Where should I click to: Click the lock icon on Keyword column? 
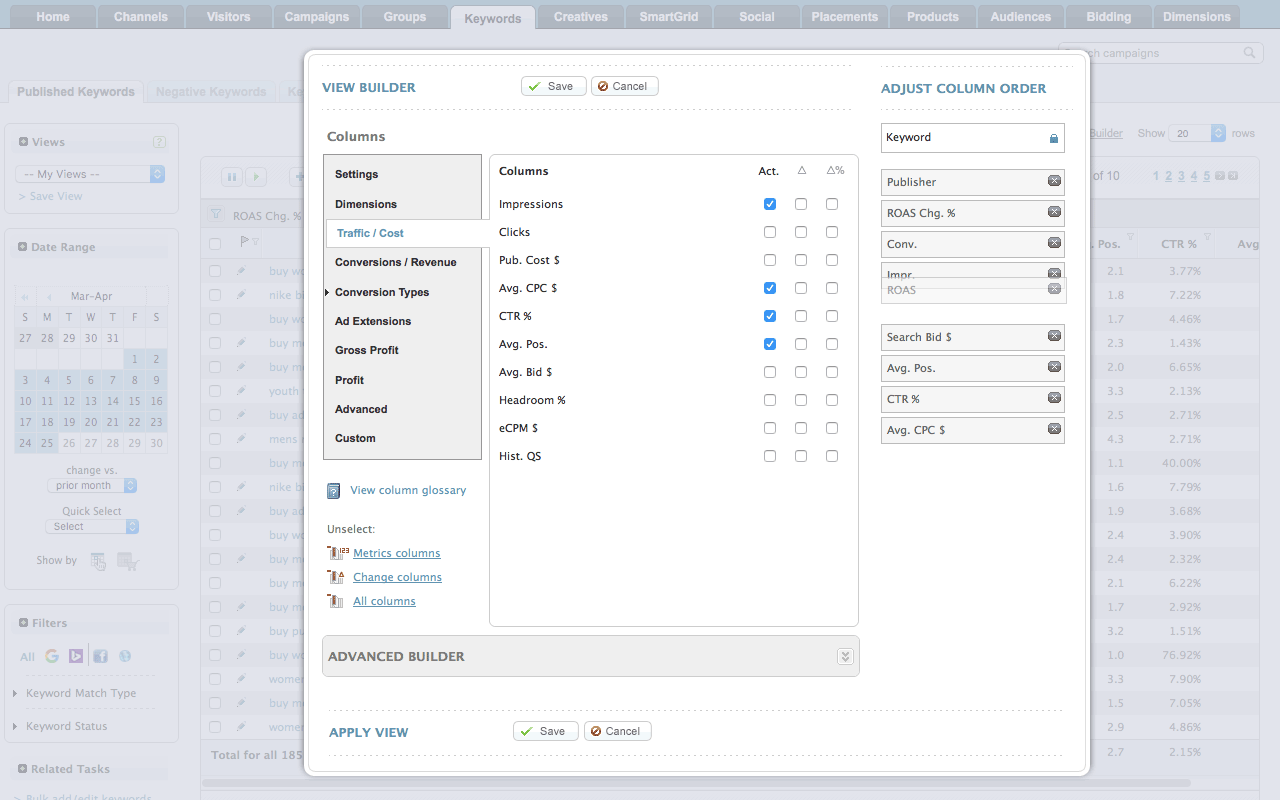pos(1053,138)
